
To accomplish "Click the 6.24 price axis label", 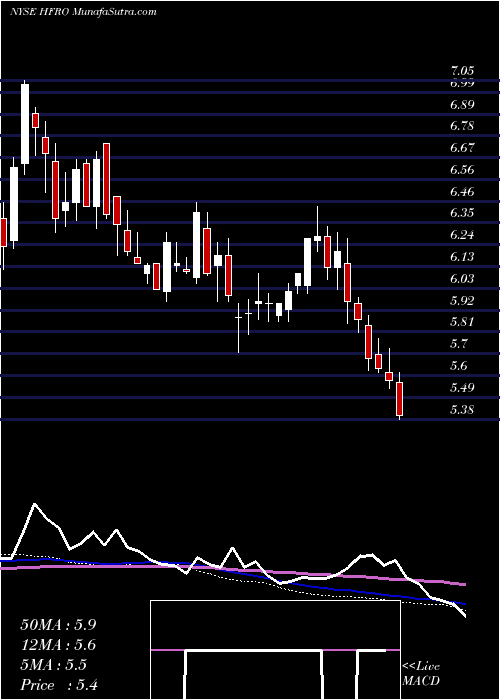I will [x=462, y=235].
